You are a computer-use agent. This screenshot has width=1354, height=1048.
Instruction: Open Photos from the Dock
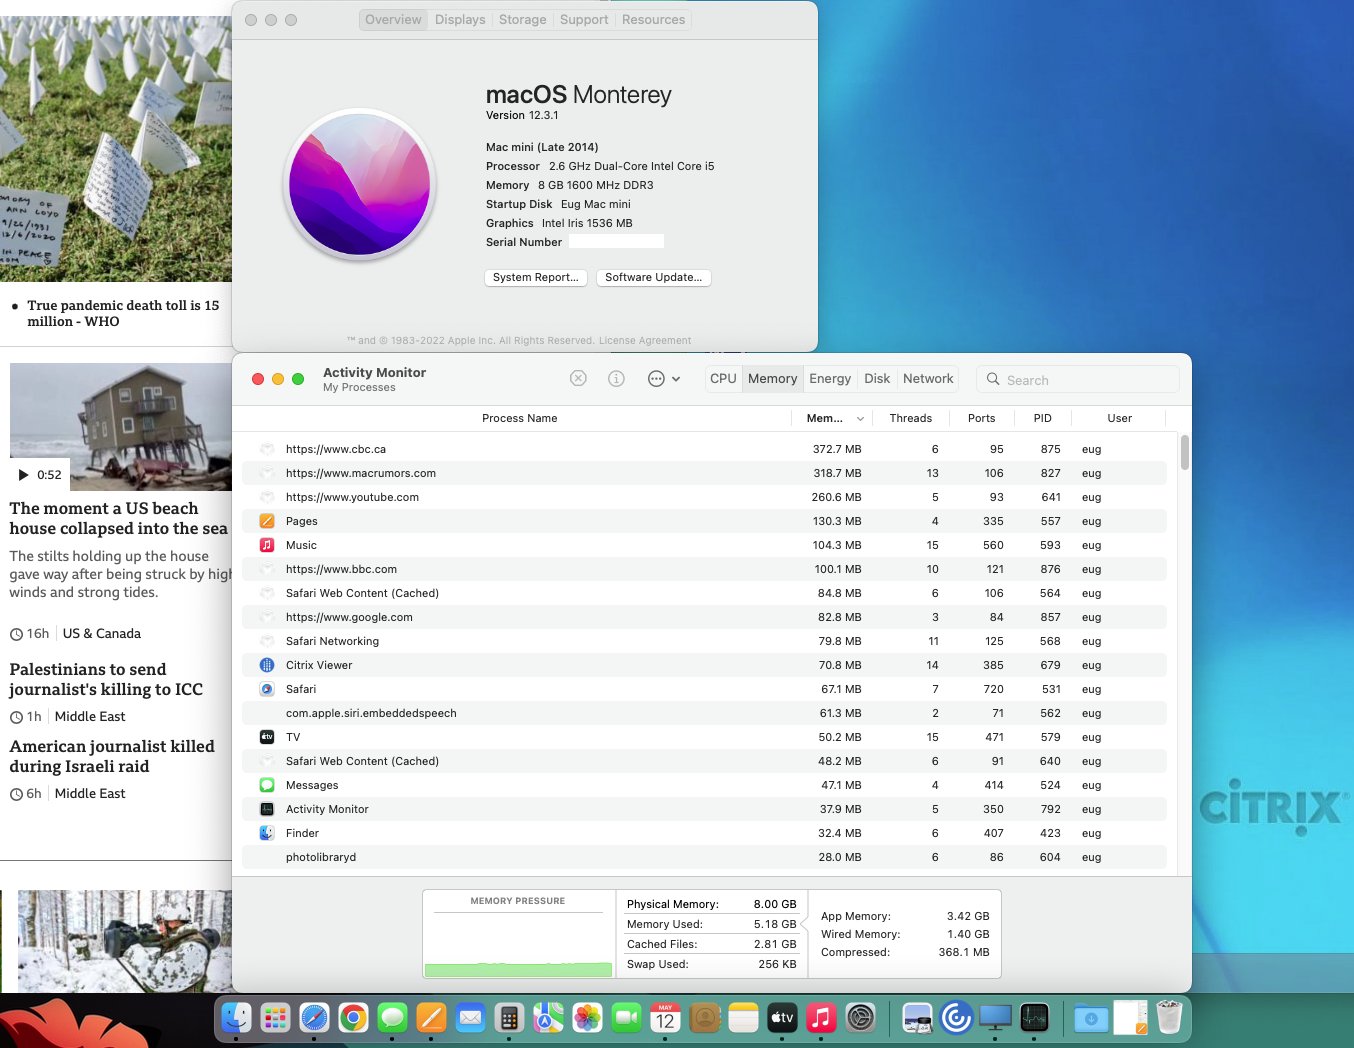[x=587, y=1018]
